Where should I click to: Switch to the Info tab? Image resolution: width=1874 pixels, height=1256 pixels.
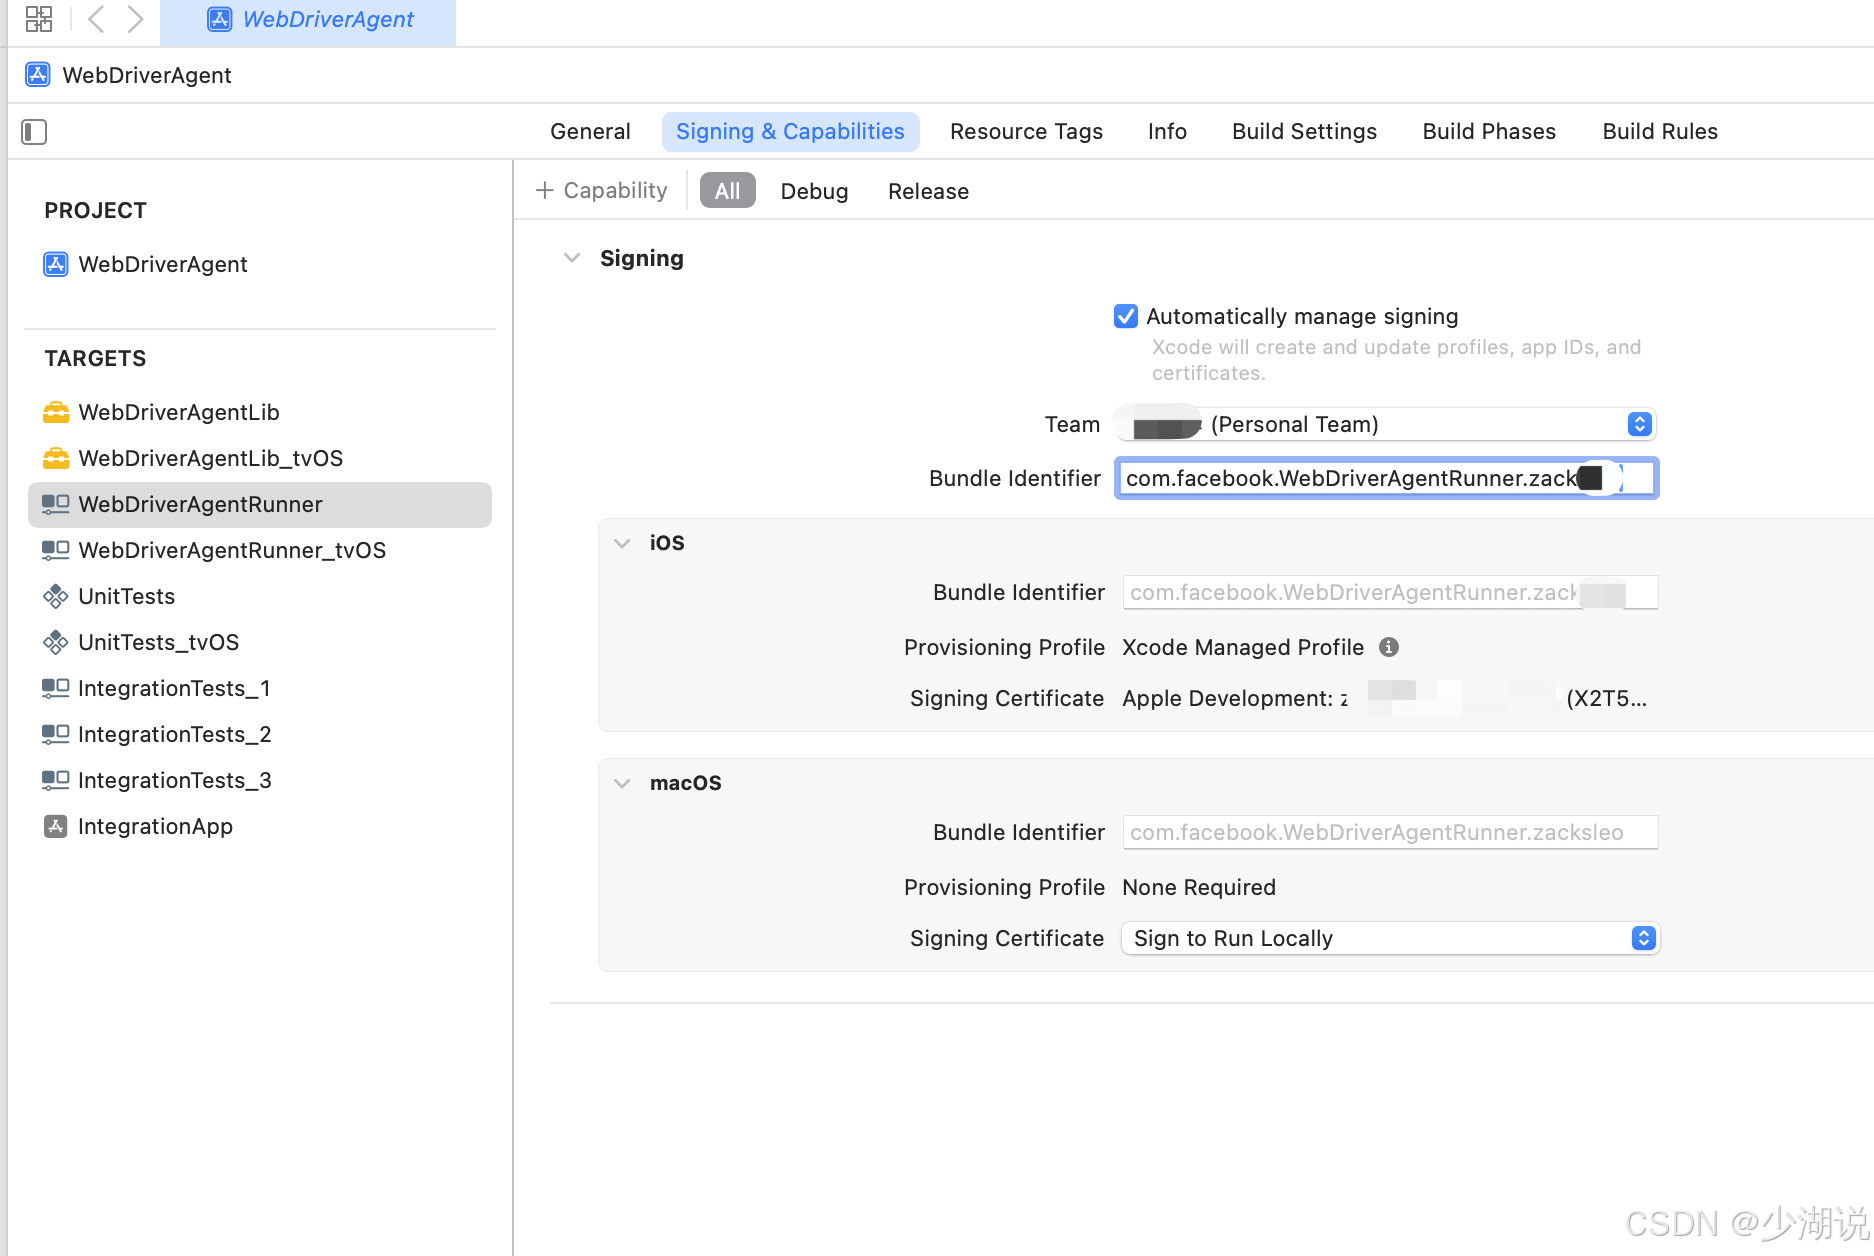1167,132
